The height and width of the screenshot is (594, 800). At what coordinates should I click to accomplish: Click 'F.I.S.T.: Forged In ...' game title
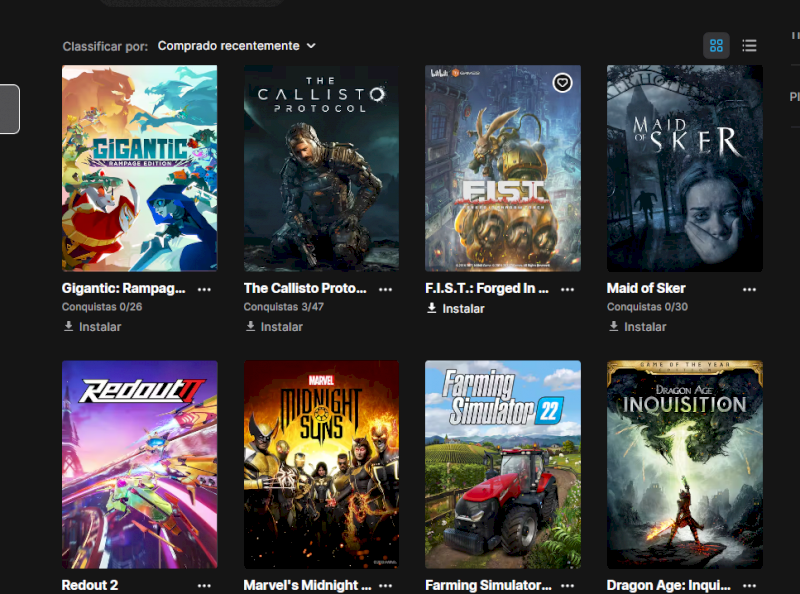487,288
